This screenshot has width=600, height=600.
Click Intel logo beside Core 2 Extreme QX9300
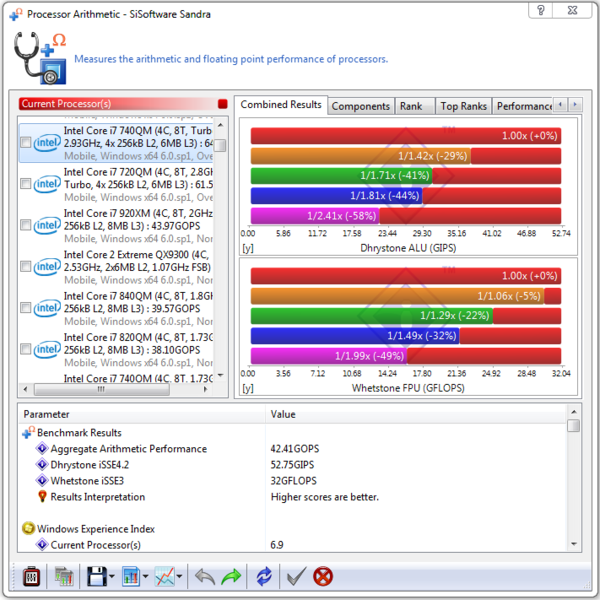pos(47,267)
